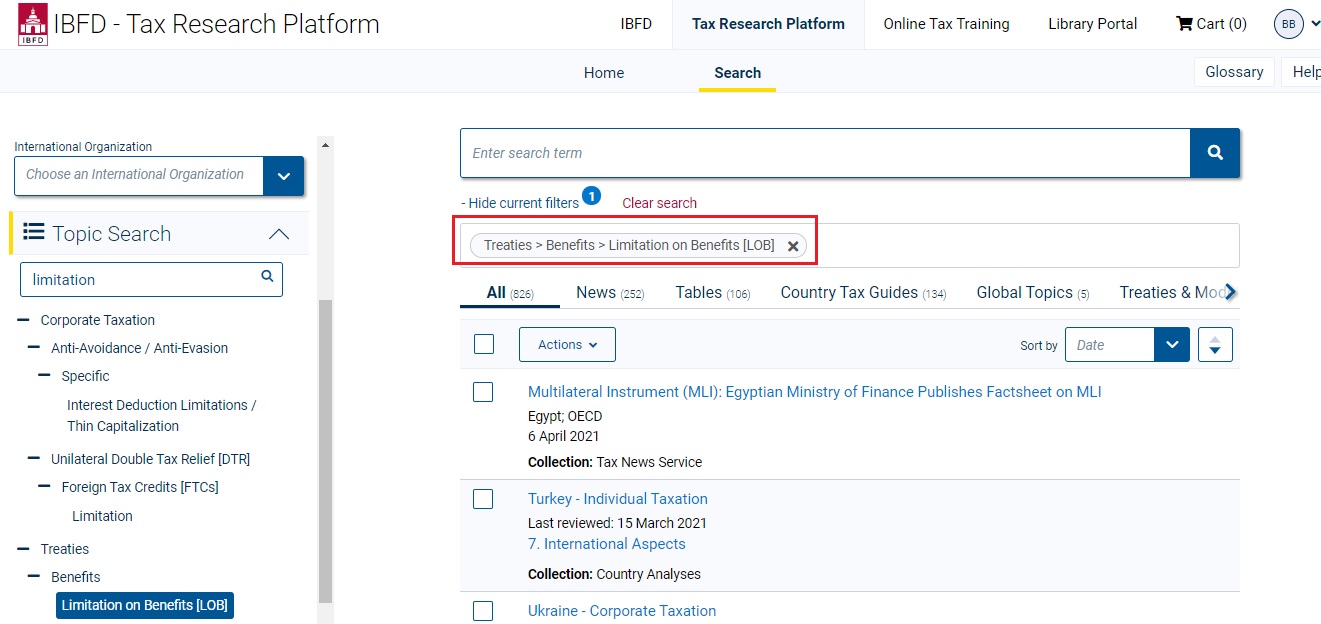Expand the user account menu chevron
The height and width of the screenshot is (624, 1321).
pos(1314,25)
